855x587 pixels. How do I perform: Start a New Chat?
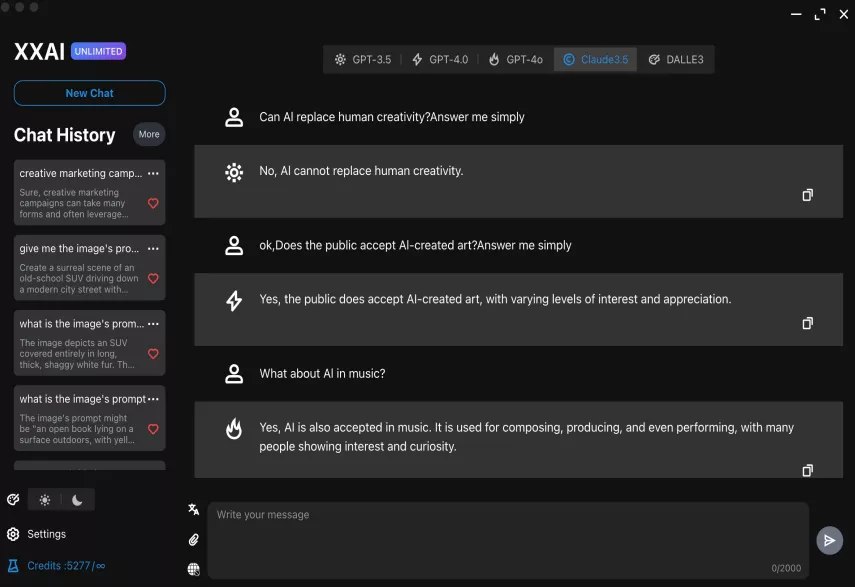89,93
